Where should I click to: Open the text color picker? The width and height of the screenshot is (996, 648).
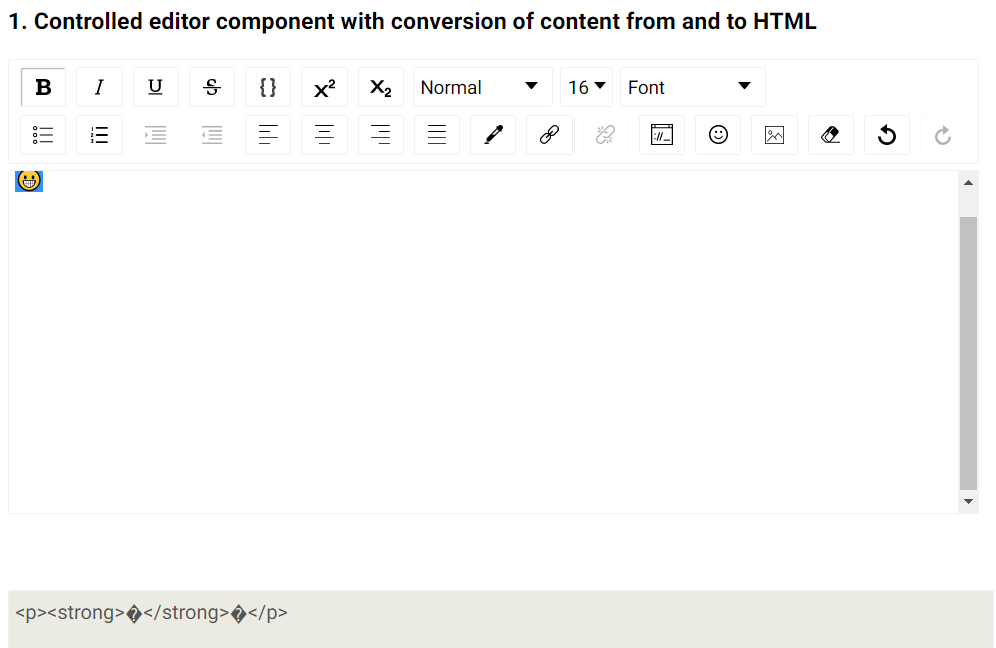point(493,135)
